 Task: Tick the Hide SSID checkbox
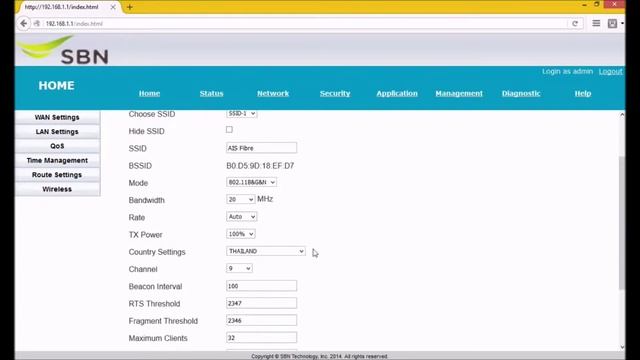pyautogui.click(x=229, y=130)
